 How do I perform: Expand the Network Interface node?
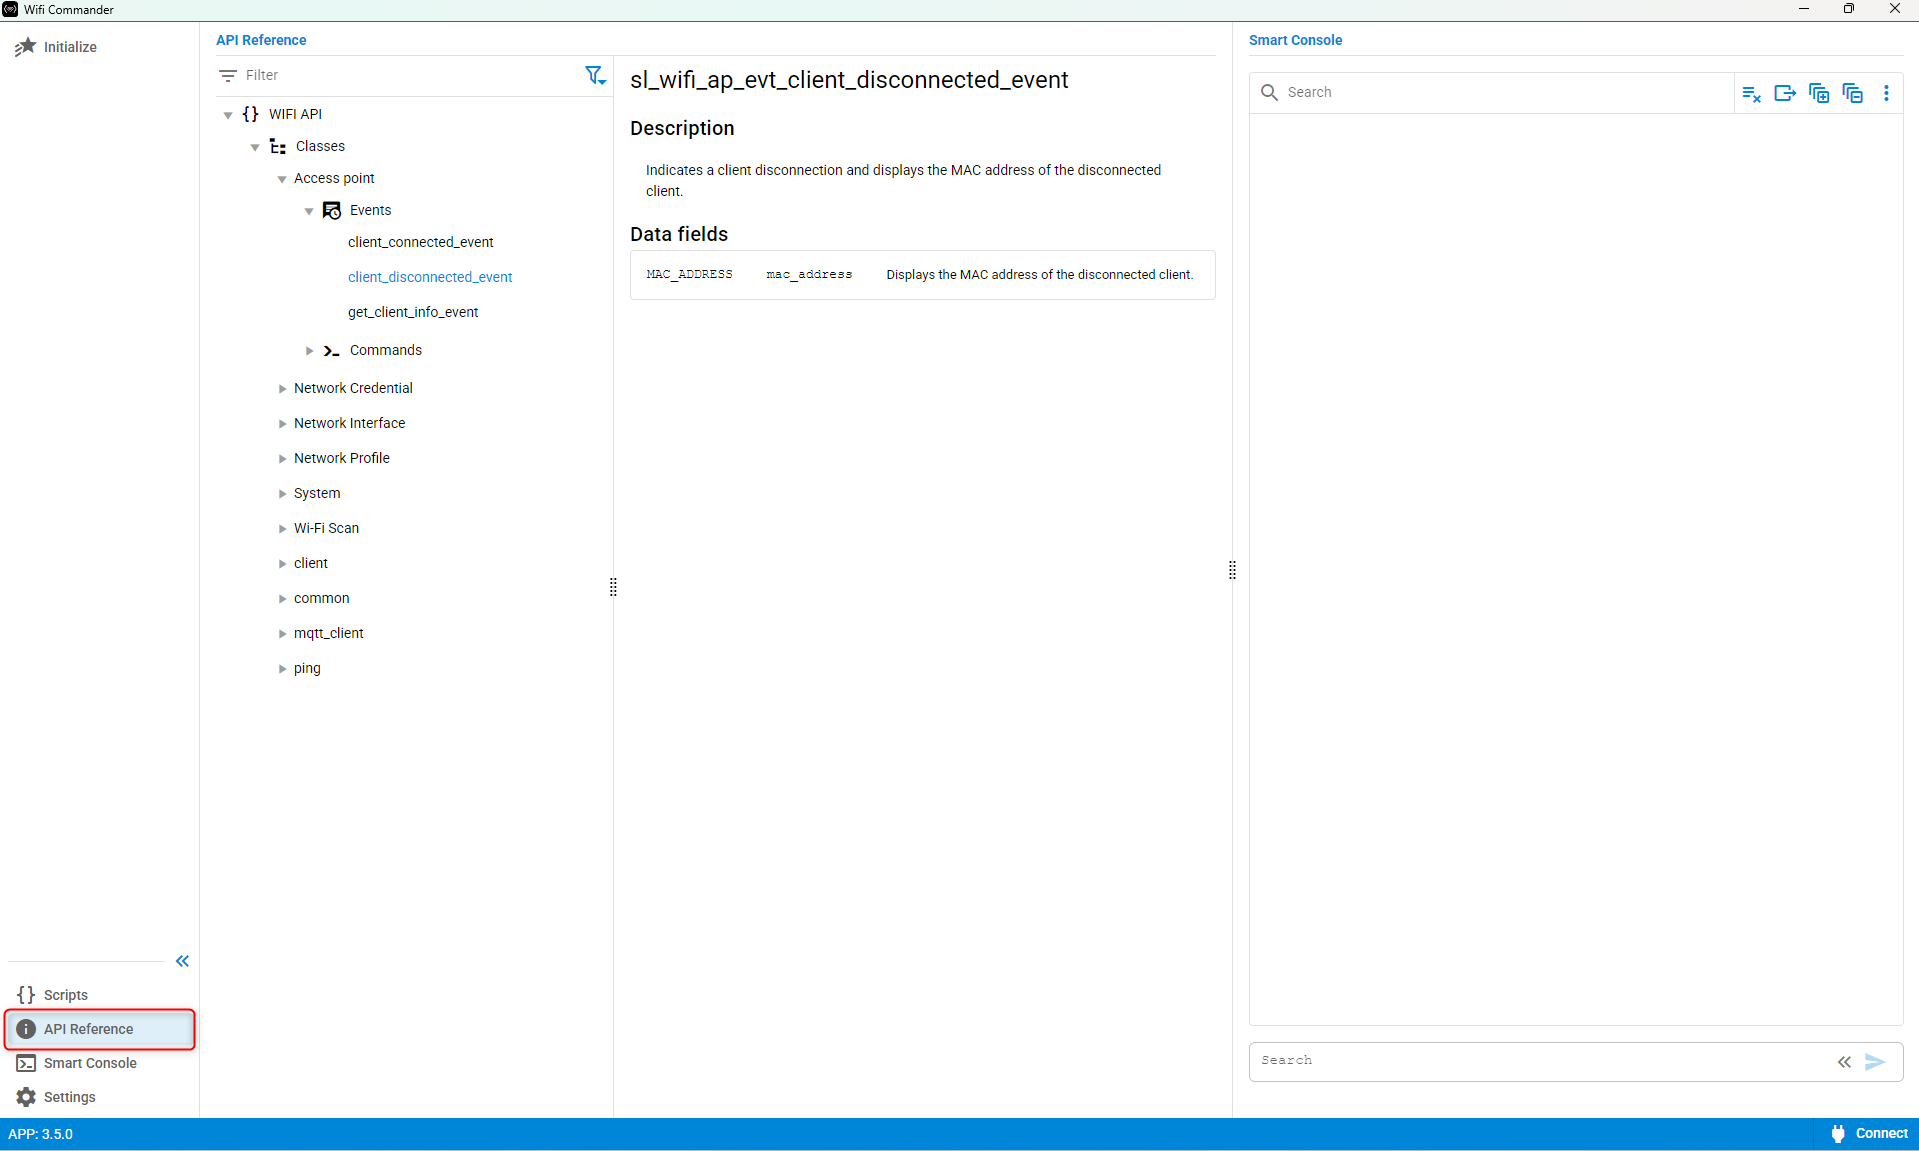pyautogui.click(x=282, y=424)
